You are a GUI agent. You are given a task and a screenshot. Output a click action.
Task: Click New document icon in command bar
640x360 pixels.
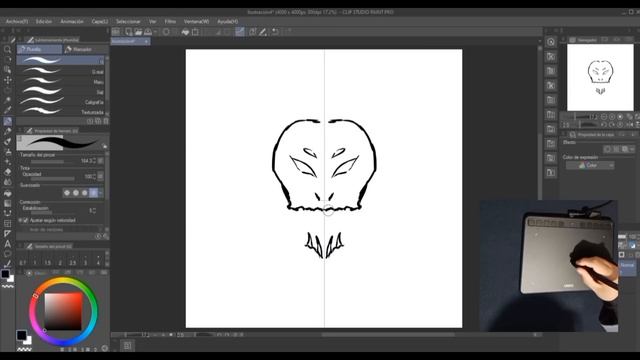[129, 32]
